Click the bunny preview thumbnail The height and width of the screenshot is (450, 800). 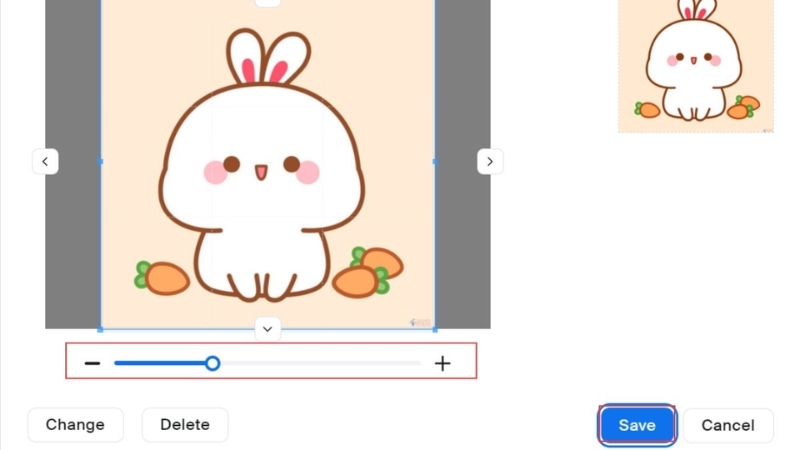[x=695, y=65]
